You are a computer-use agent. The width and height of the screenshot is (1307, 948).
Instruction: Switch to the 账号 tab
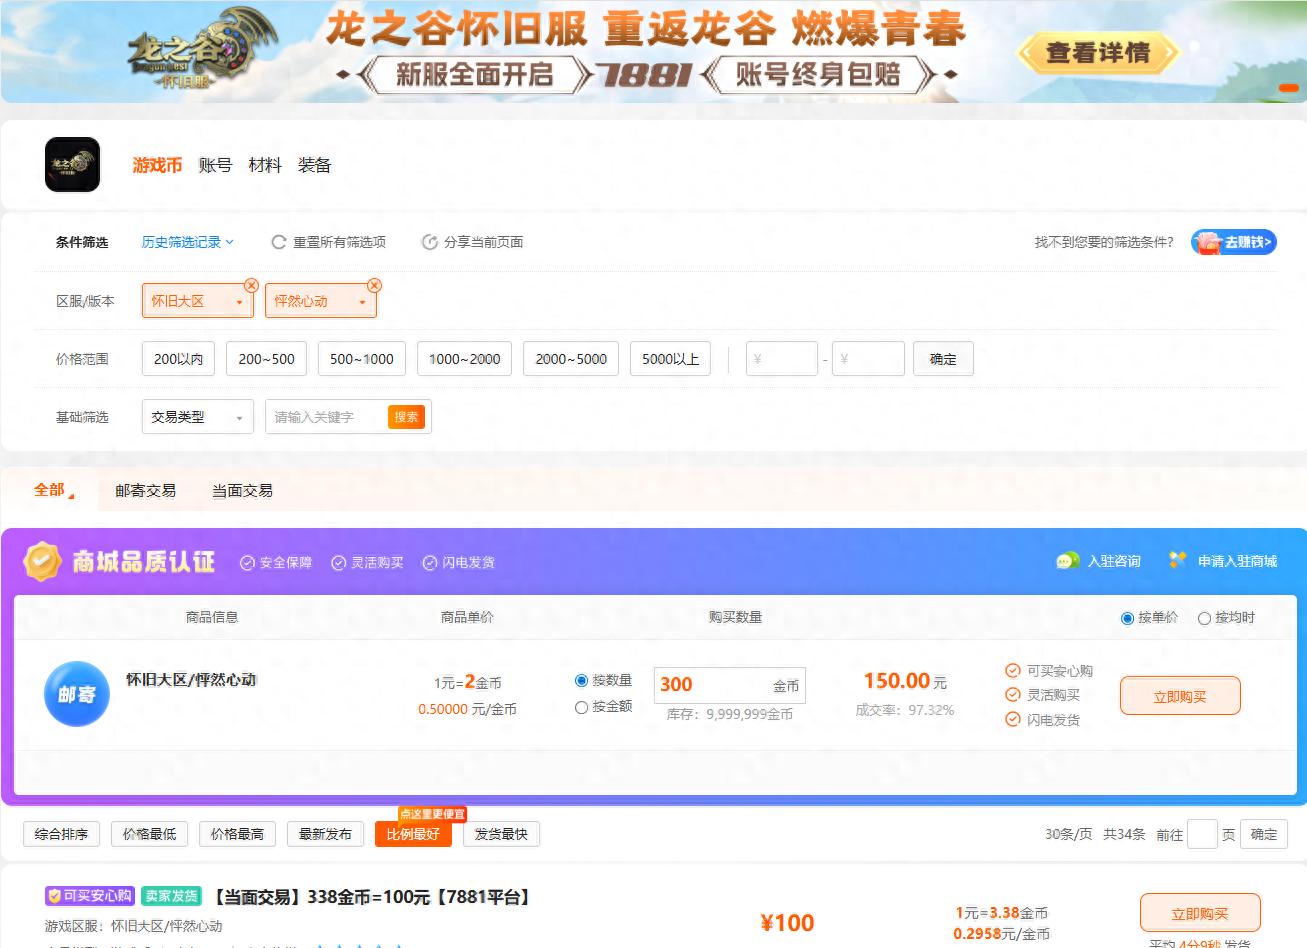[x=215, y=165]
